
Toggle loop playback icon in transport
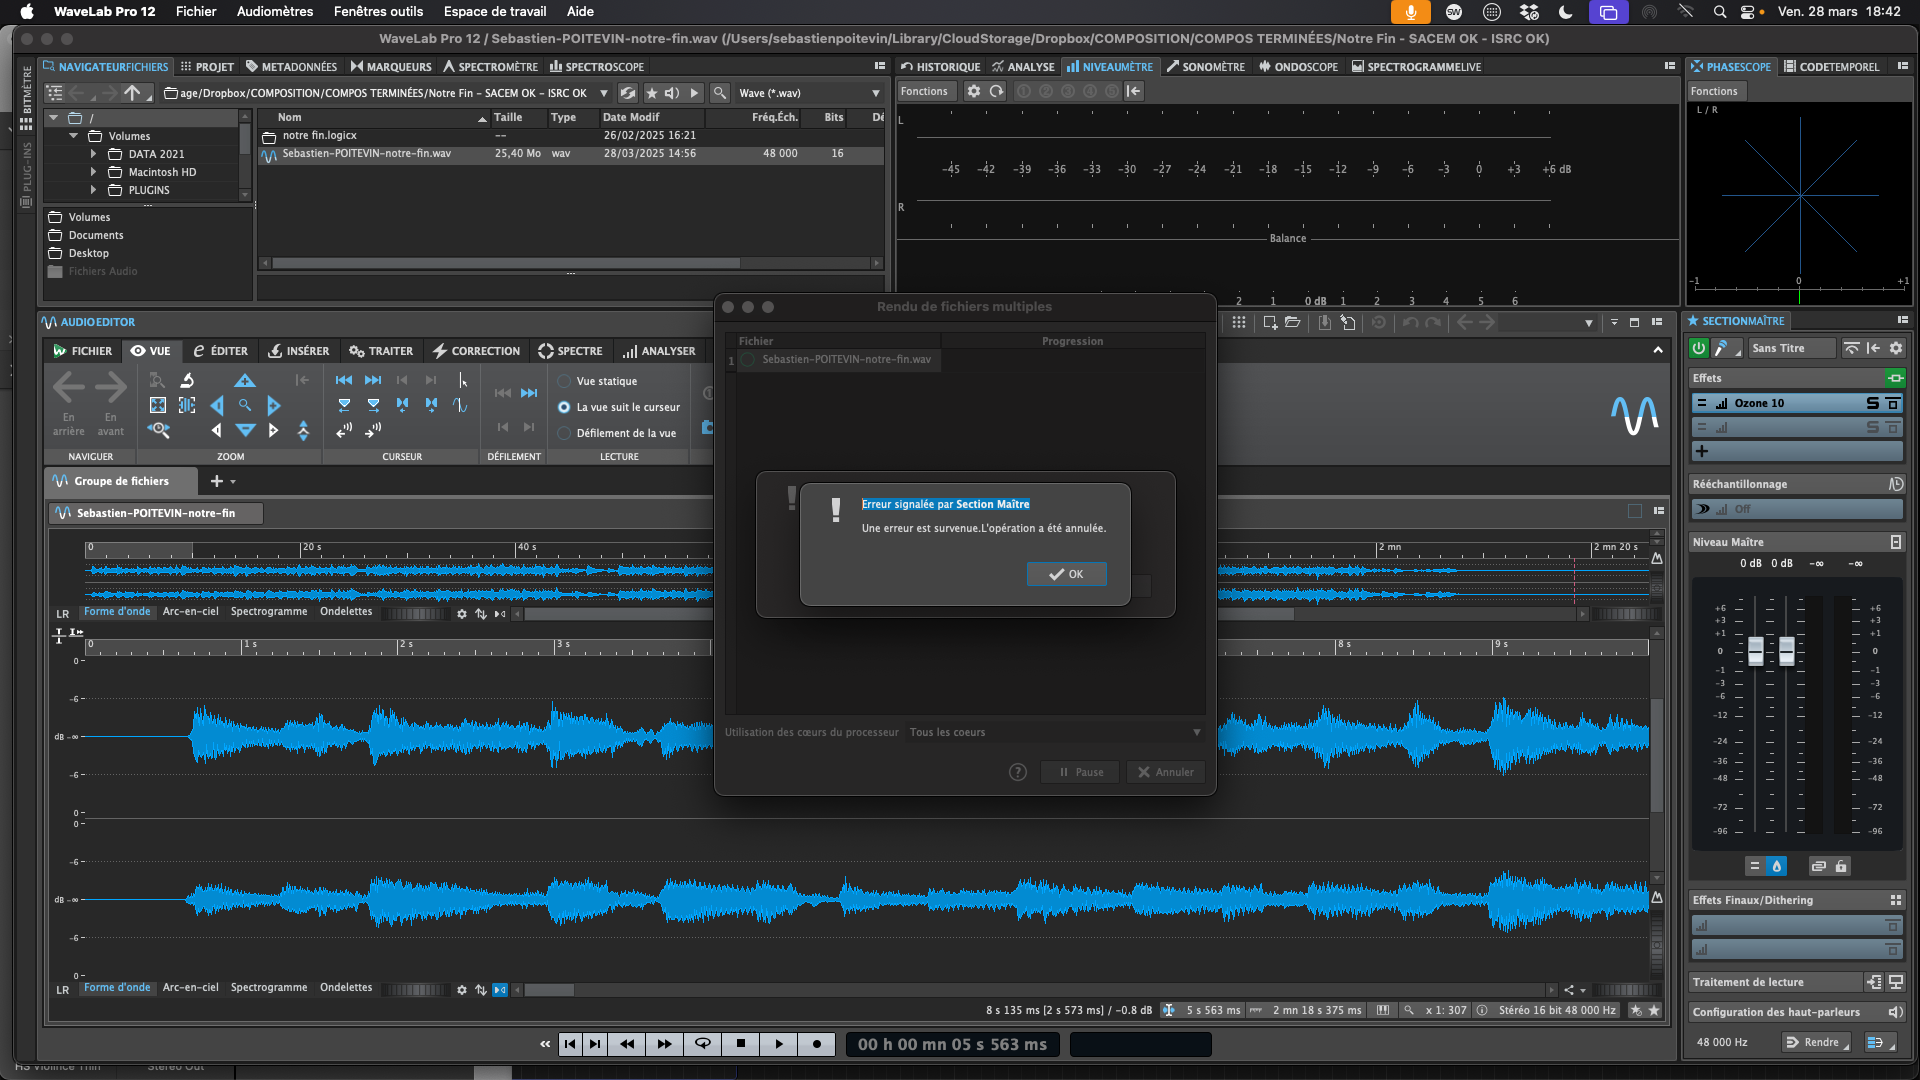point(703,1044)
